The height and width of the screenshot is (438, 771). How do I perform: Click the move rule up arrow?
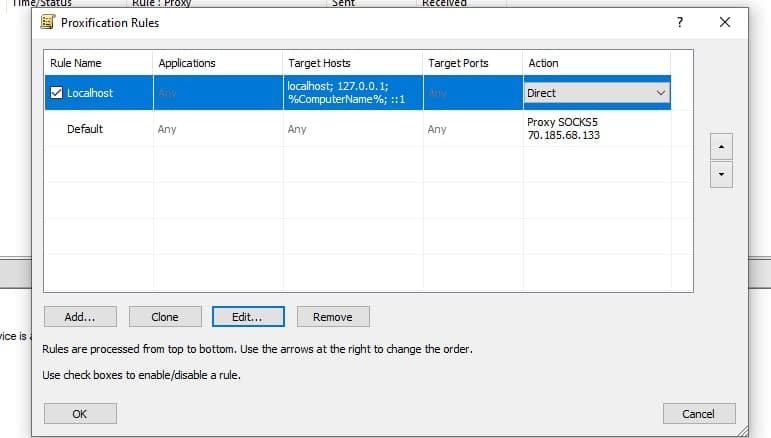(720, 146)
